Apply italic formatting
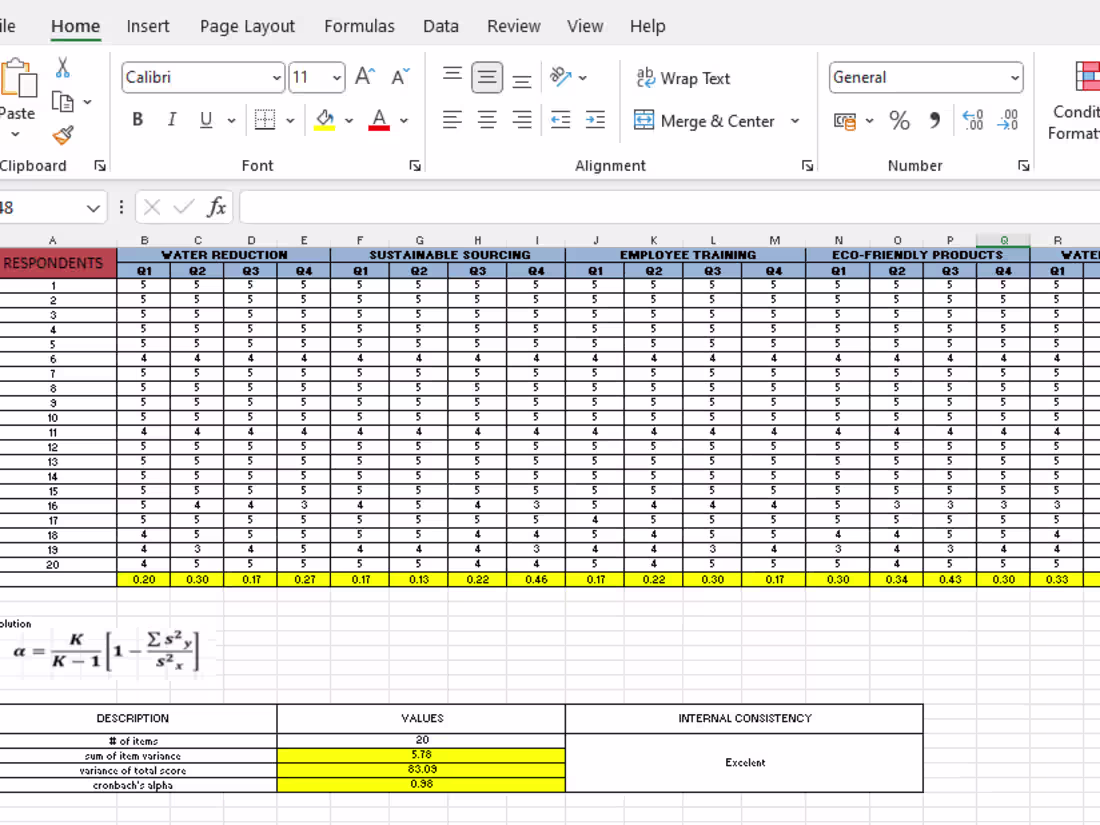Viewport: 1100px width, 825px height. [x=171, y=119]
